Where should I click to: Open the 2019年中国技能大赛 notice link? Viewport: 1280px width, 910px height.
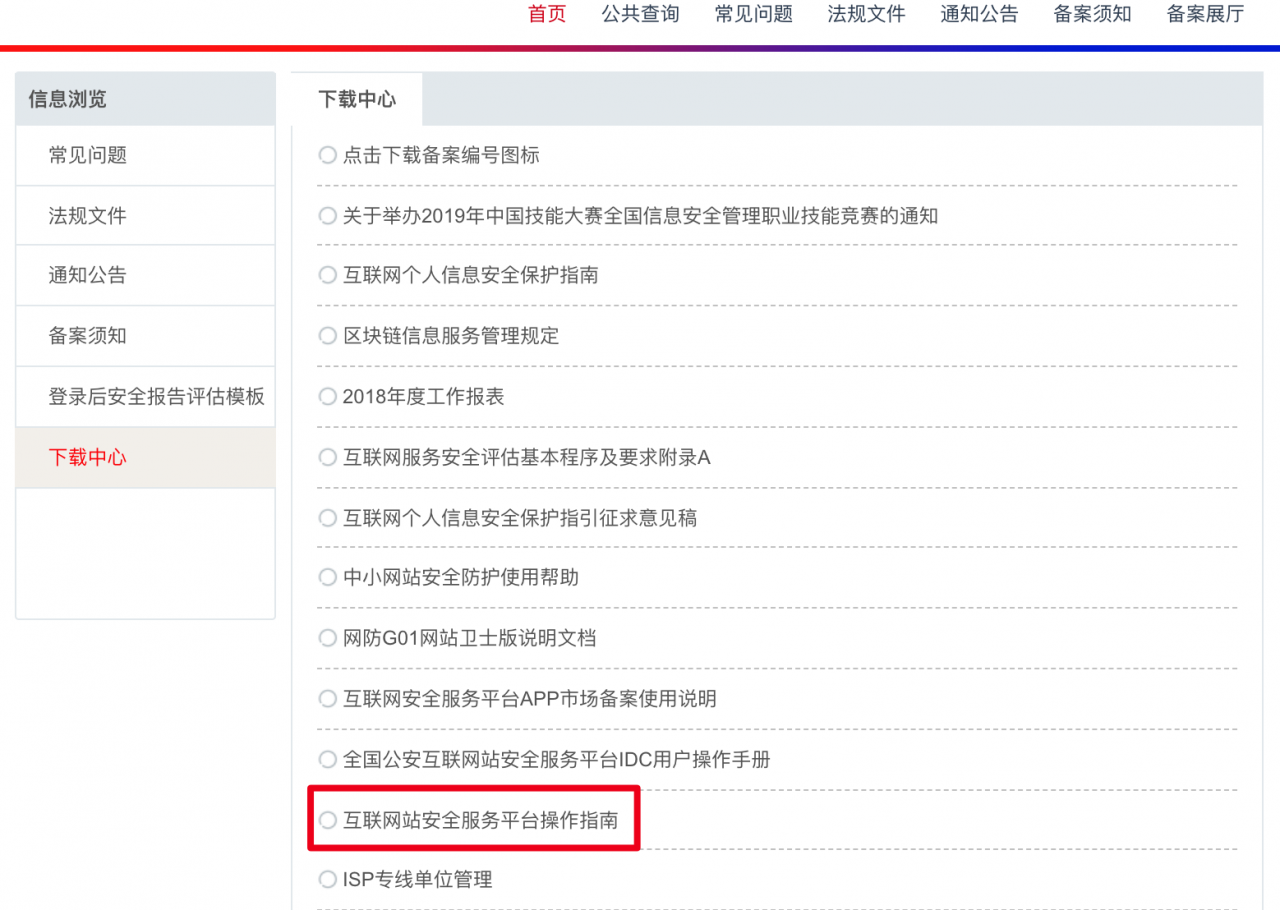click(x=640, y=216)
